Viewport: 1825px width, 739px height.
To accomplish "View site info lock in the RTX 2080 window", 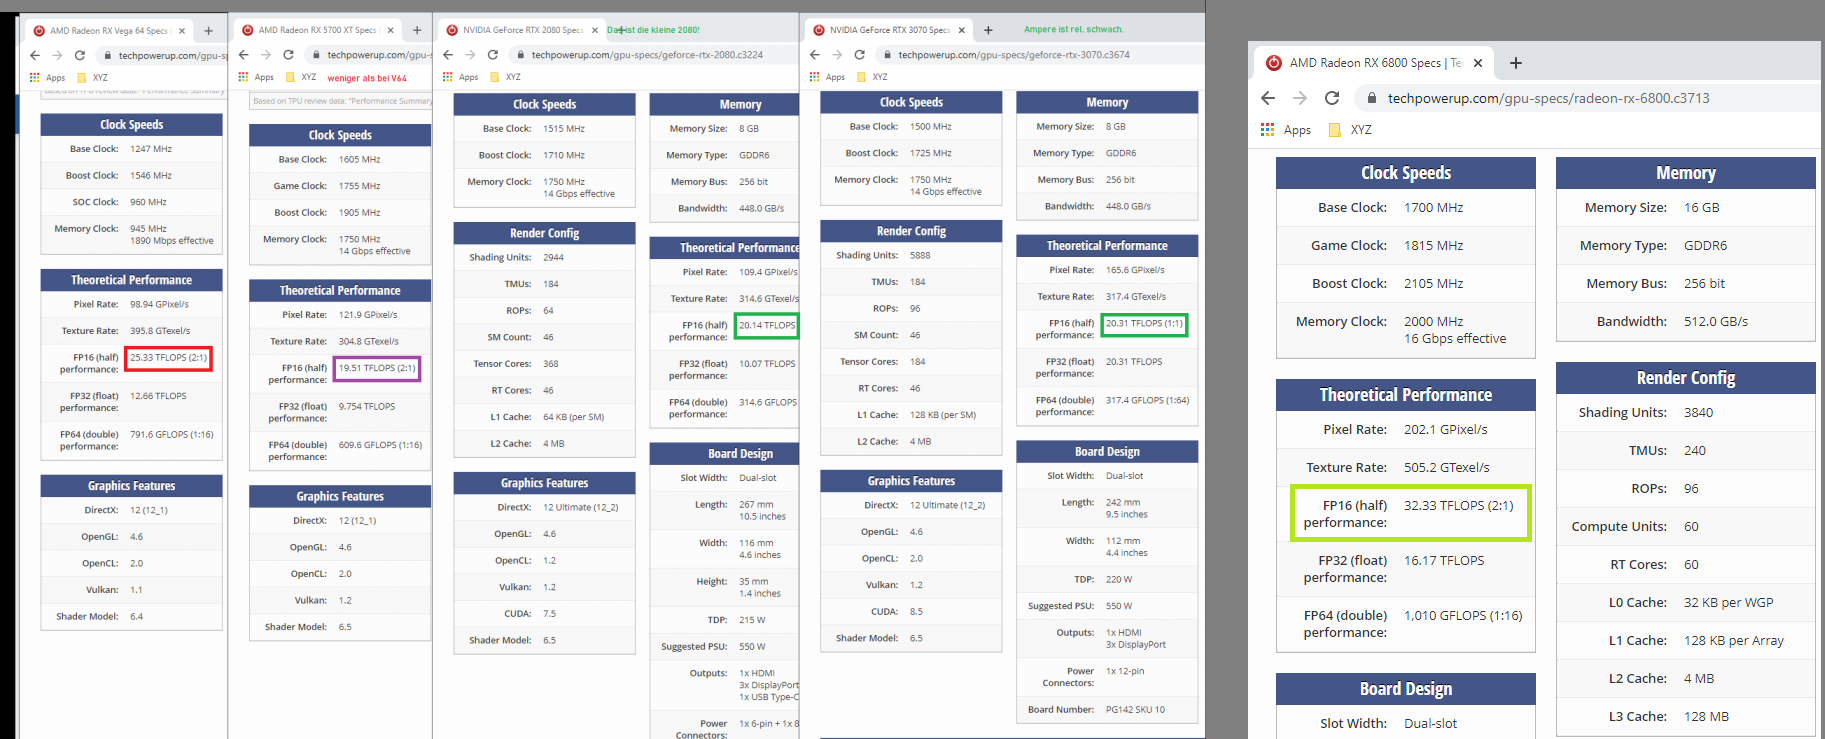I will (520, 55).
